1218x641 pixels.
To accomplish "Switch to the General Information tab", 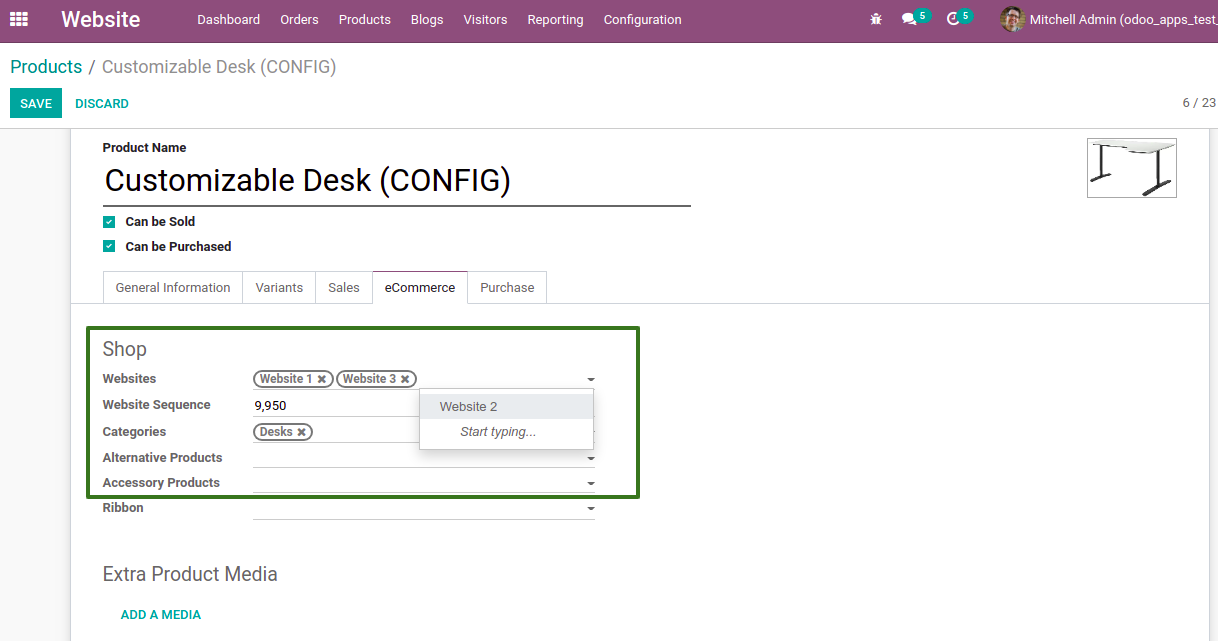I will coord(173,287).
